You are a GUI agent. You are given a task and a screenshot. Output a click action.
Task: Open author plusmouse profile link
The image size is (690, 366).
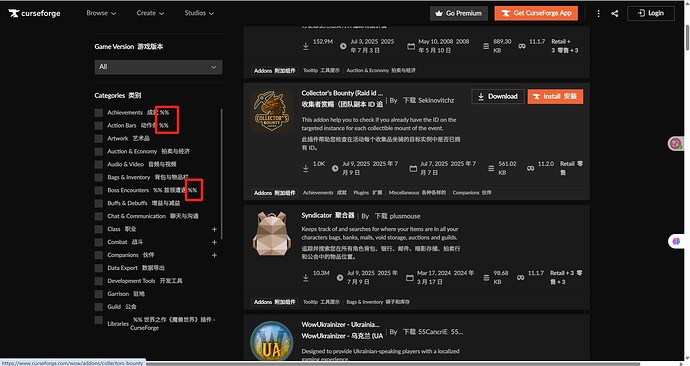click(405, 216)
